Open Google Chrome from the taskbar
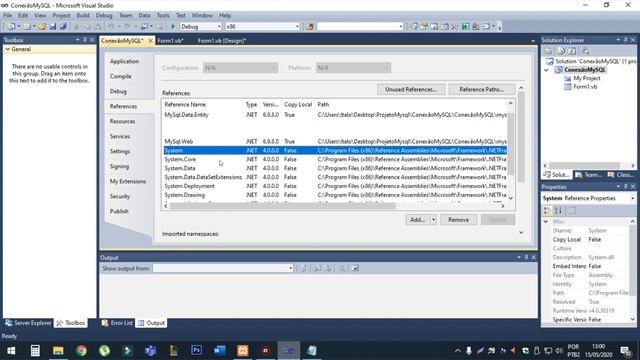Viewport: 640px width, 360px height. [81, 351]
